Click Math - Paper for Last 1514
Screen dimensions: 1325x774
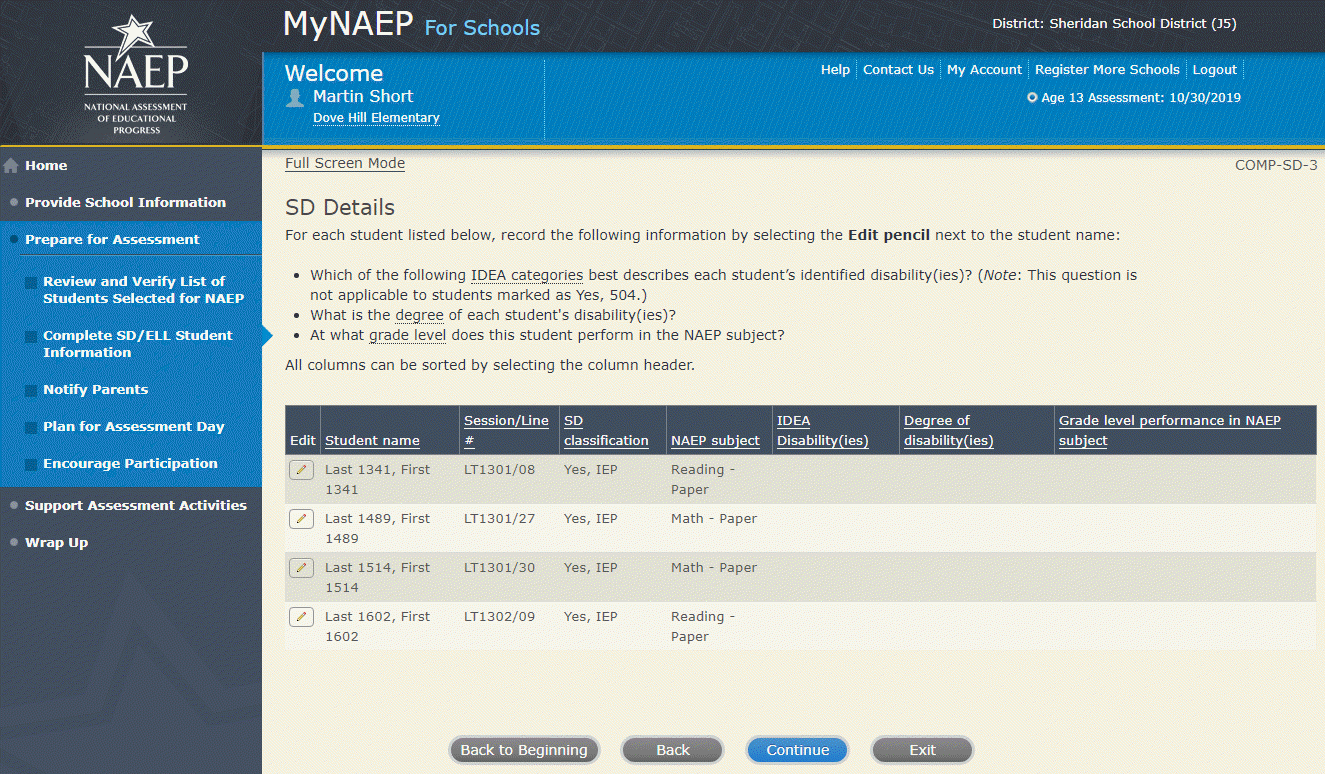714,568
